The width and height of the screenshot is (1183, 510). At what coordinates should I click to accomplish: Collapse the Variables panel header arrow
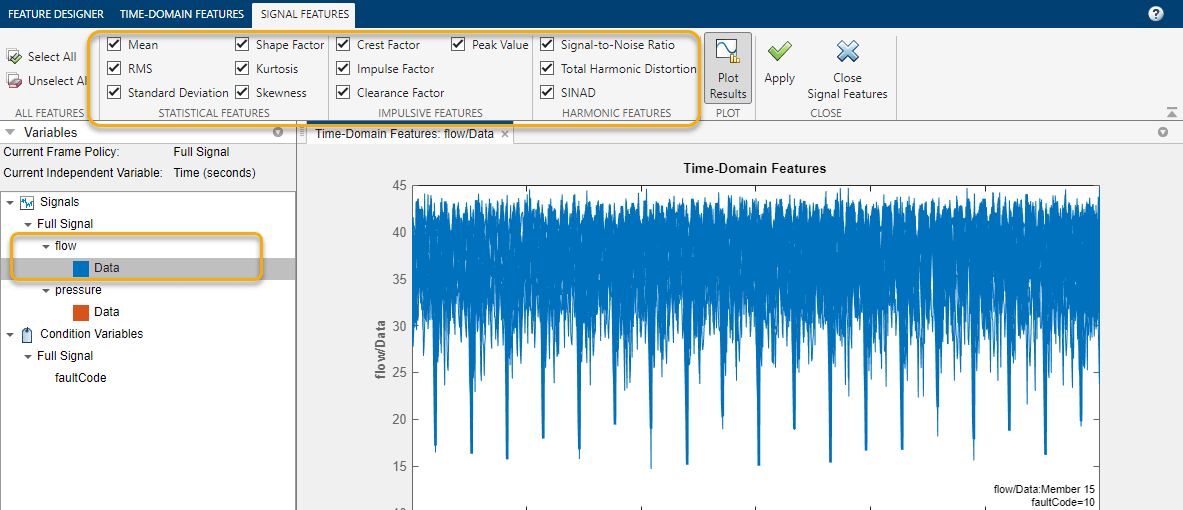pyautogui.click(x=10, y=132)
